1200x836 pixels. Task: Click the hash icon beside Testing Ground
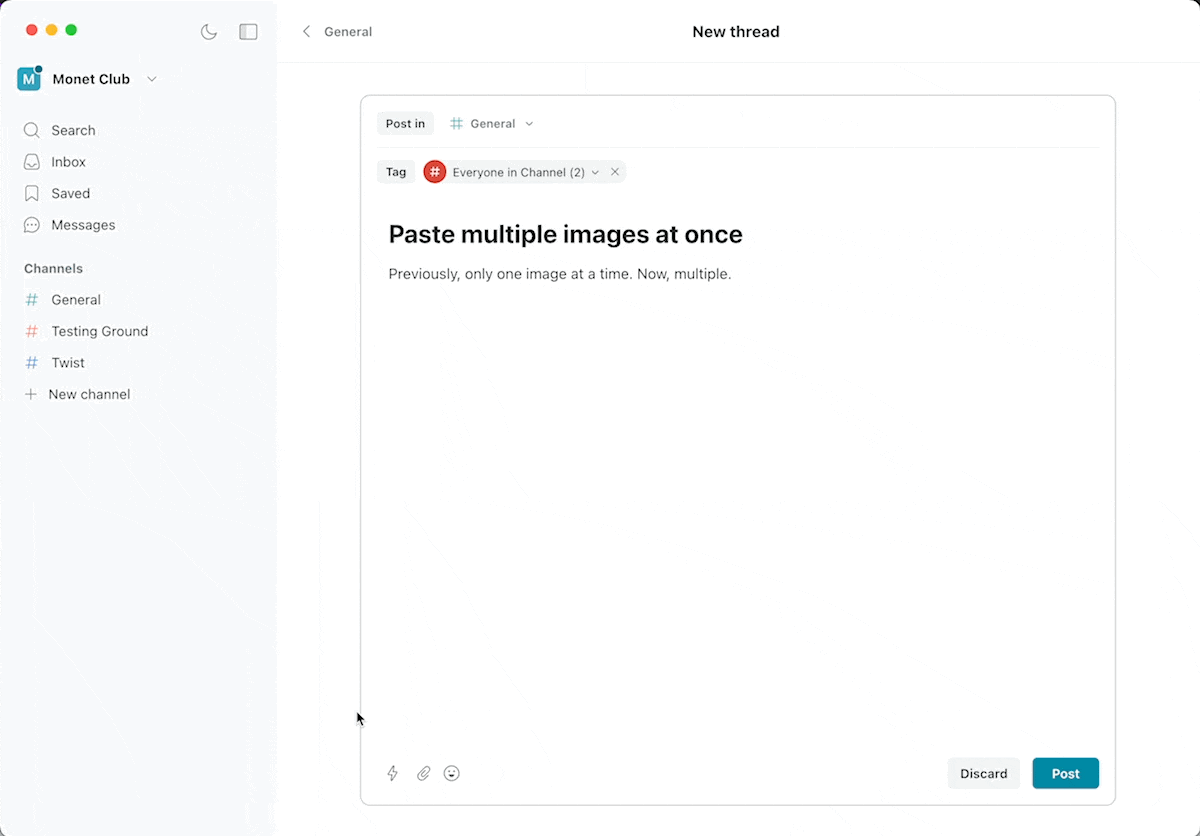tap(32, 331)
